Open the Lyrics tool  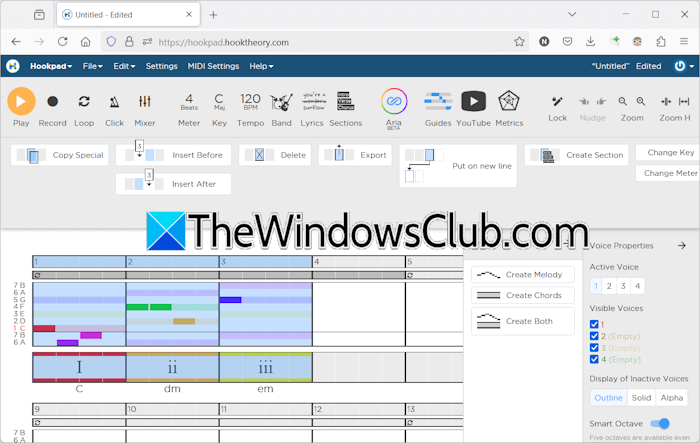tap(313, 101)
